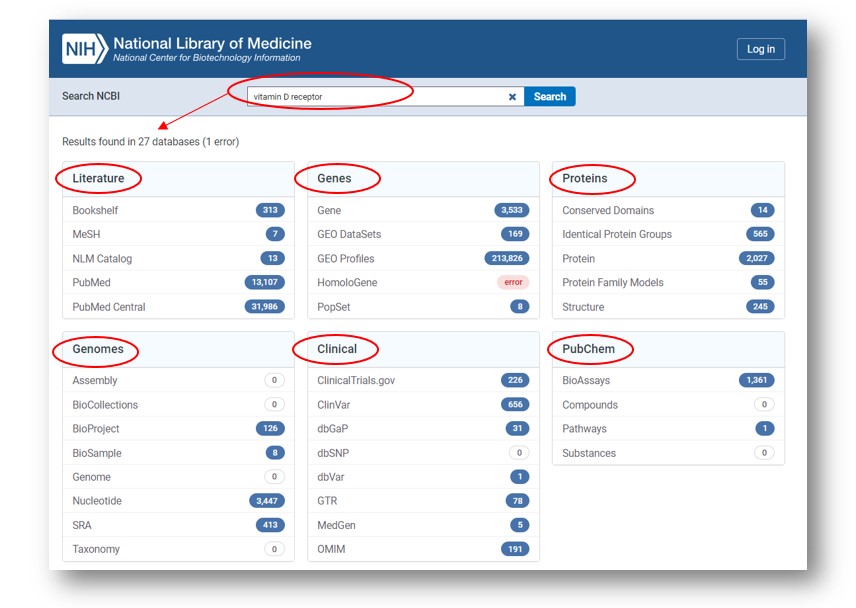Click the Proteins section heading
Image resolution: width=856 pixels, height=608 pixels.
(x=585, y=178)
